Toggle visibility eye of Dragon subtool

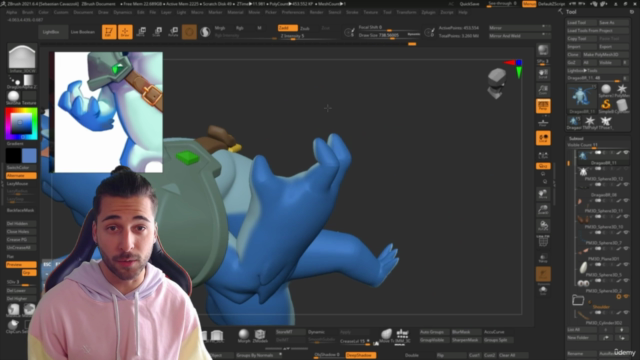pos(626,153)
